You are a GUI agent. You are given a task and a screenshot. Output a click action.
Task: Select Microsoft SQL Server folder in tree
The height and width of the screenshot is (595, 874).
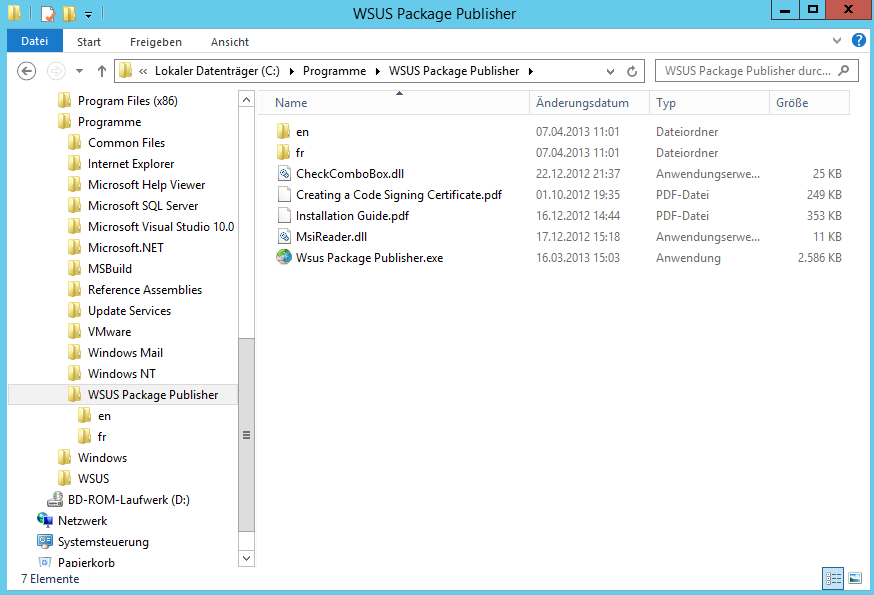(x=143, y=206)
